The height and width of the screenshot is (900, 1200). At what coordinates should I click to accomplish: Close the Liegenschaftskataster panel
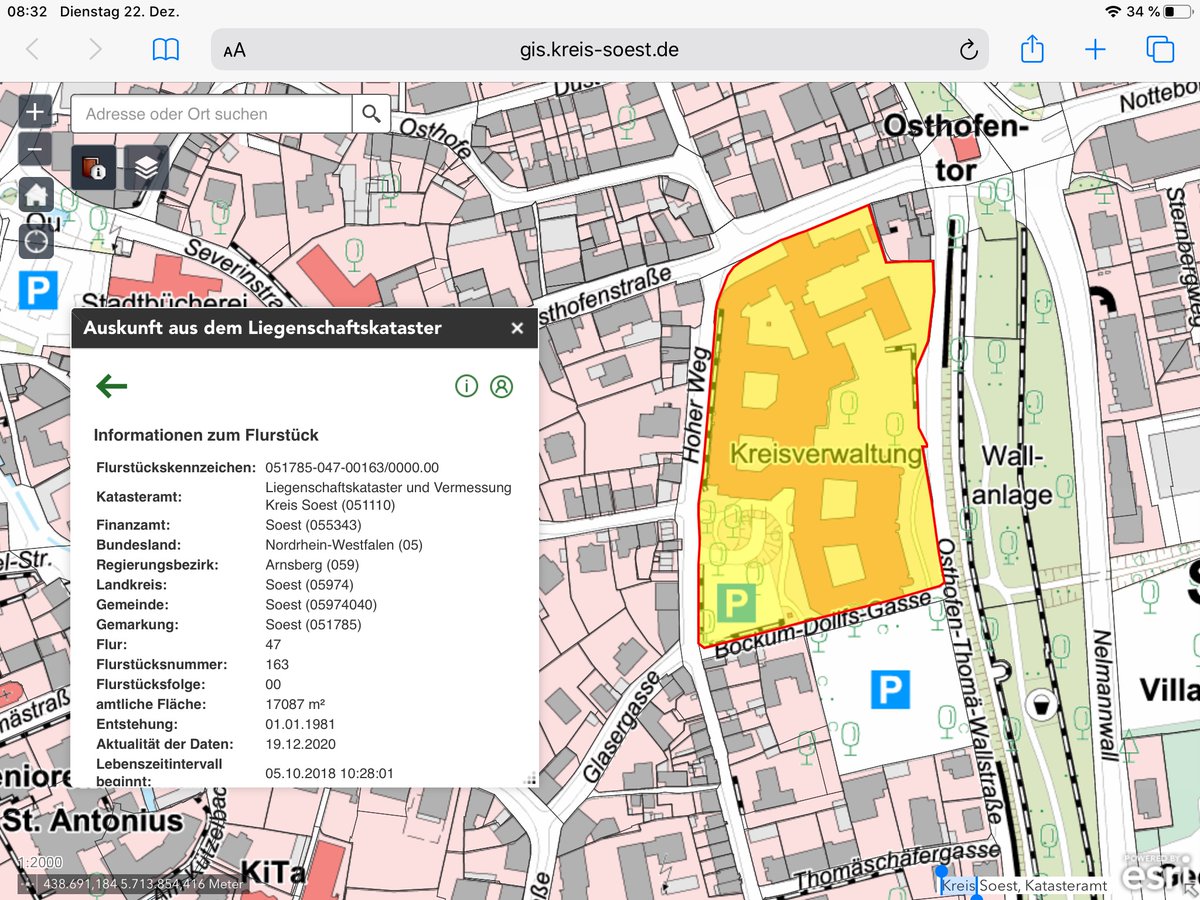tap(517, 328)
